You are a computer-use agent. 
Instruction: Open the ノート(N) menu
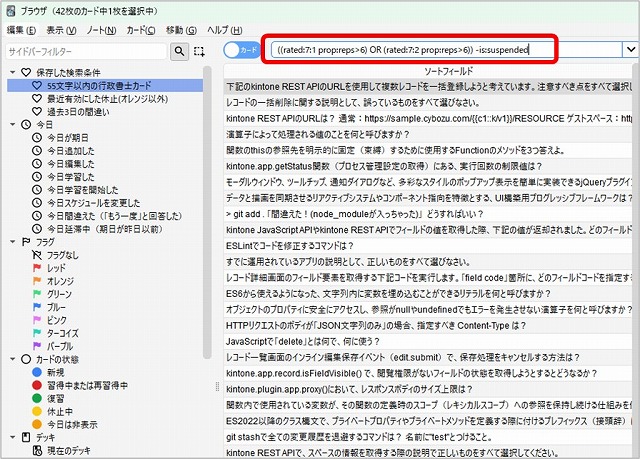coord(101,30)
